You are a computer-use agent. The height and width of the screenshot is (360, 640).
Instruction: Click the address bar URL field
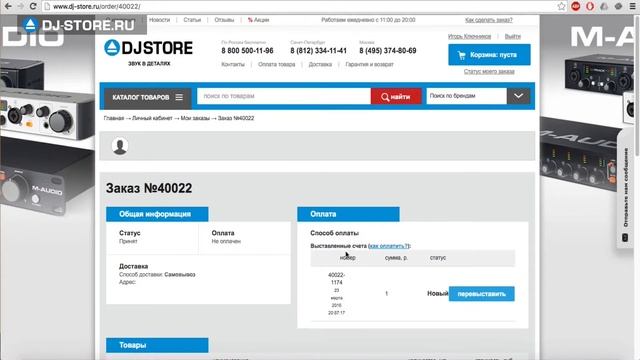click(300, 7)
